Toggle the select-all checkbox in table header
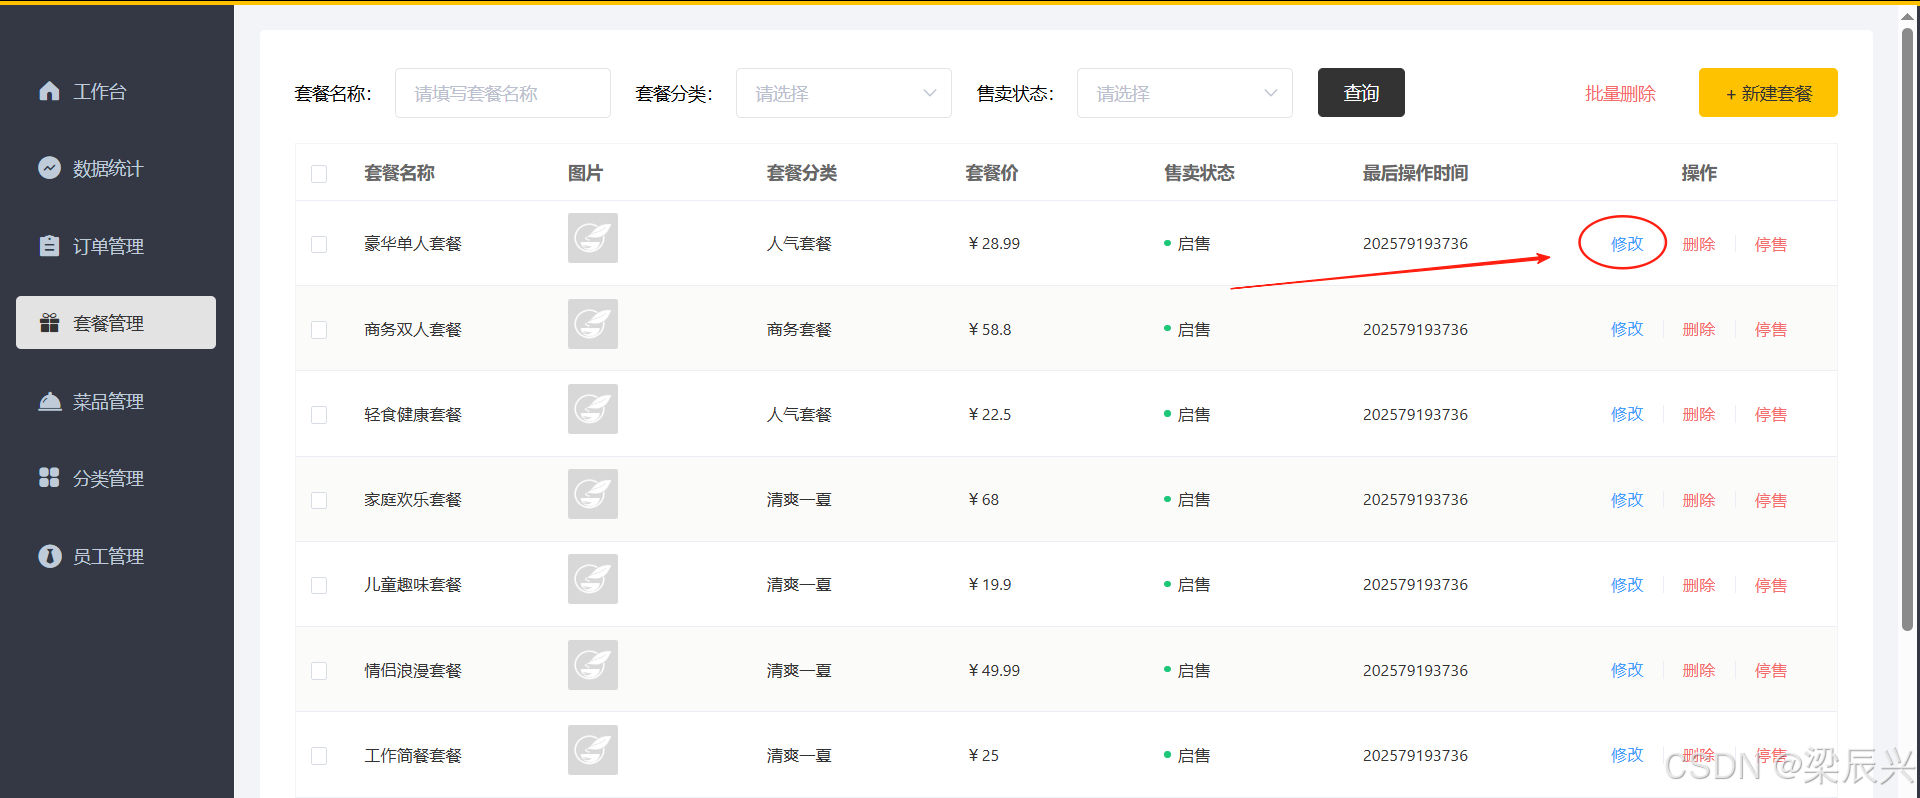This screenshot has width=1920, height=798. [x=319, y=174]
